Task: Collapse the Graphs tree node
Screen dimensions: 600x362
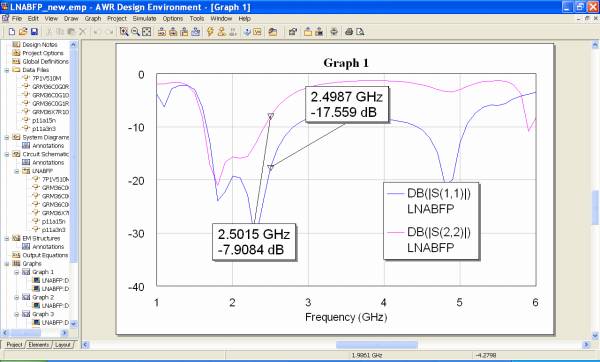Action: coord(7,264)
